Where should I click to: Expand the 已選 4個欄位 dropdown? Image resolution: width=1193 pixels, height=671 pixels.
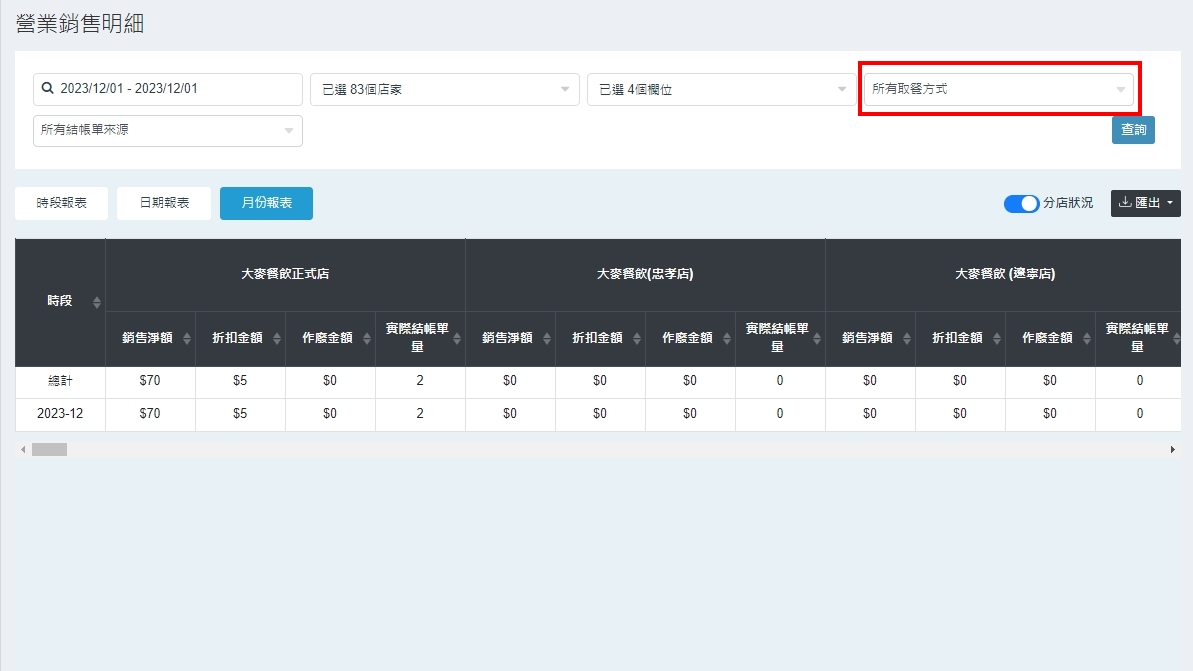(x=721, y=90)
